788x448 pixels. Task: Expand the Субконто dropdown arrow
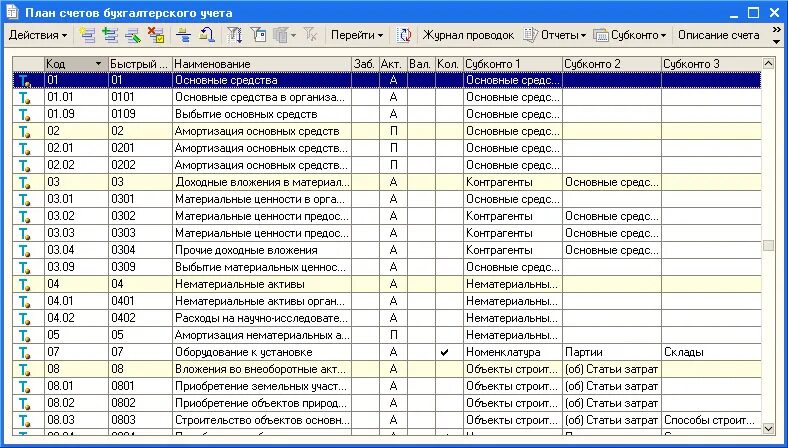[x=663, y=36]
